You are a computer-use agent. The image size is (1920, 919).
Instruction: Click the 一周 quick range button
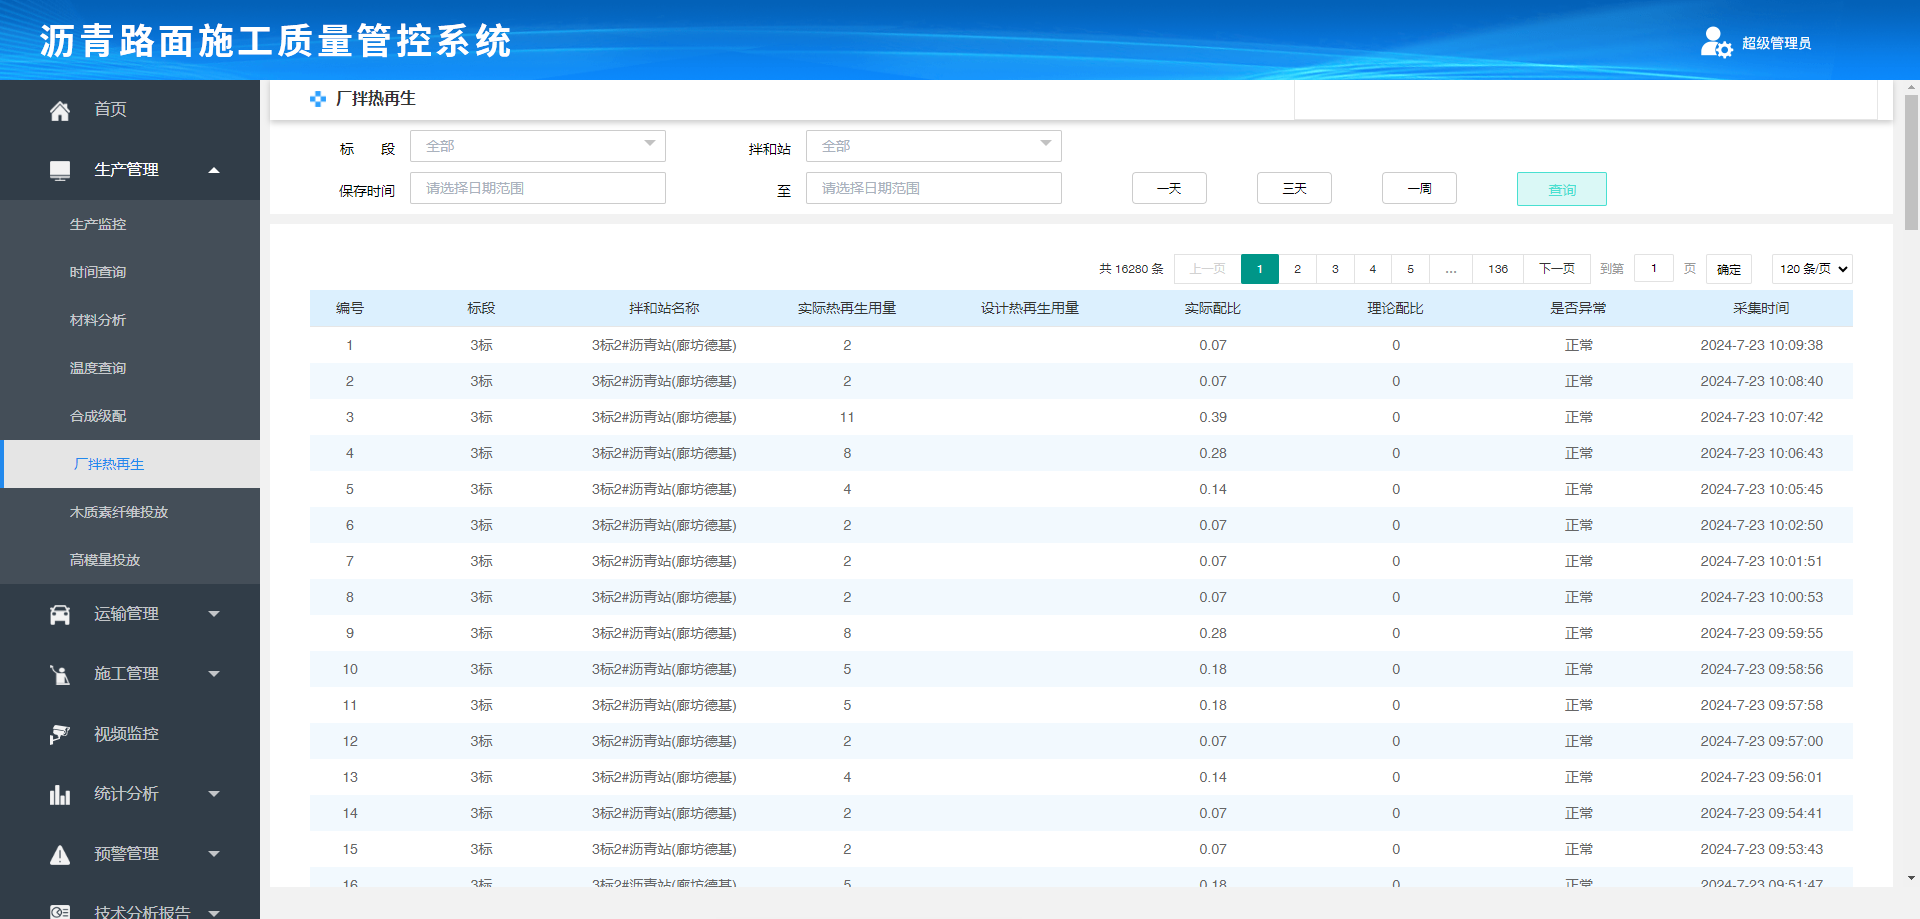pos(1419,188)
